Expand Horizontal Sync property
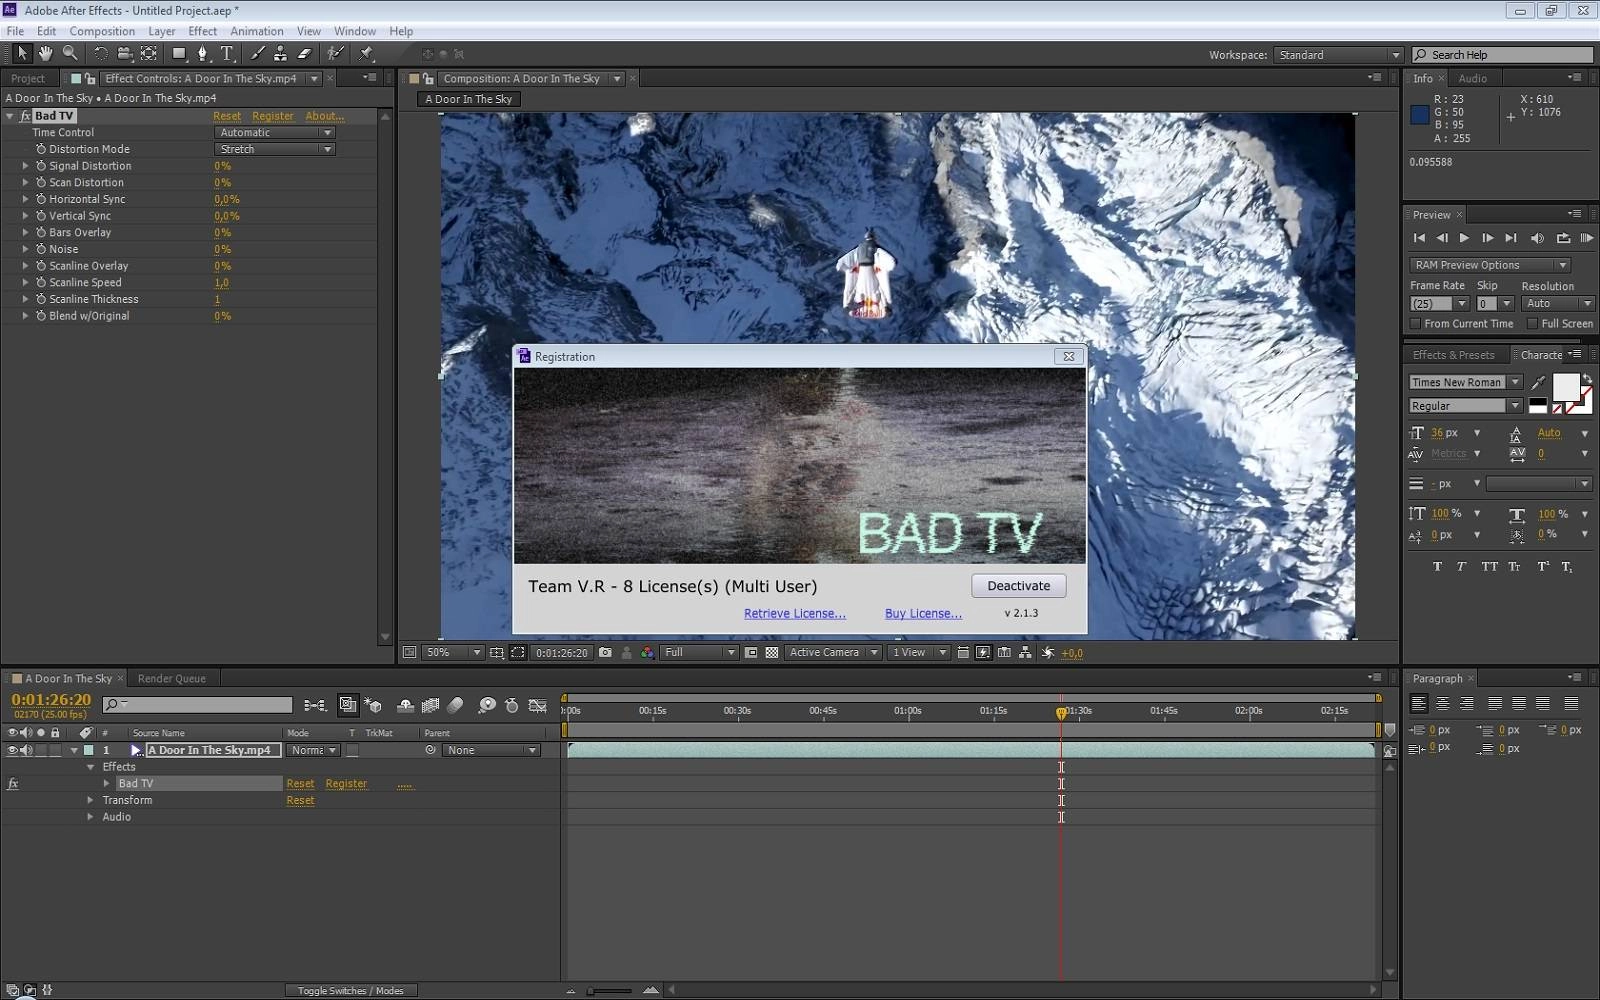 25,199
